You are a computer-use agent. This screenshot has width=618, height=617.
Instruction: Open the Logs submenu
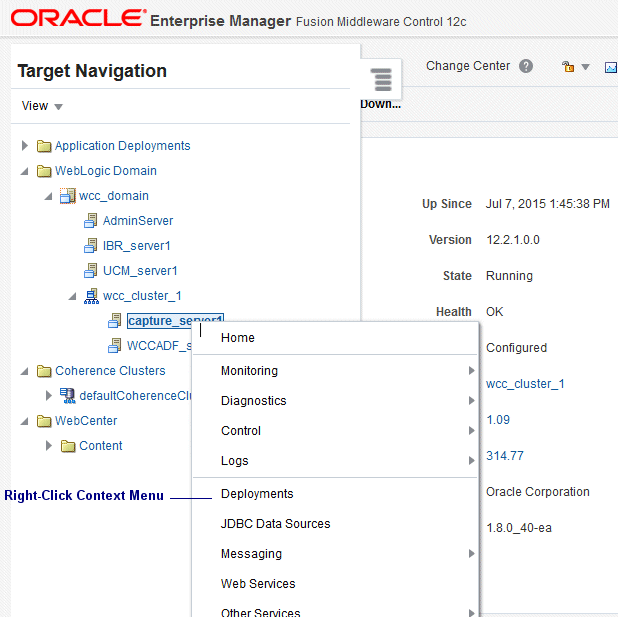pyautogui.click(x=335, y=460)
